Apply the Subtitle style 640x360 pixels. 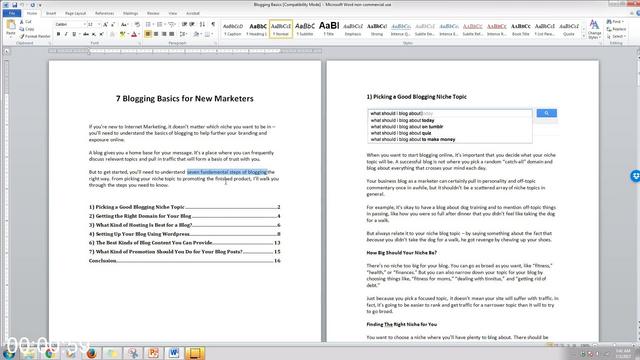[305, 29]
